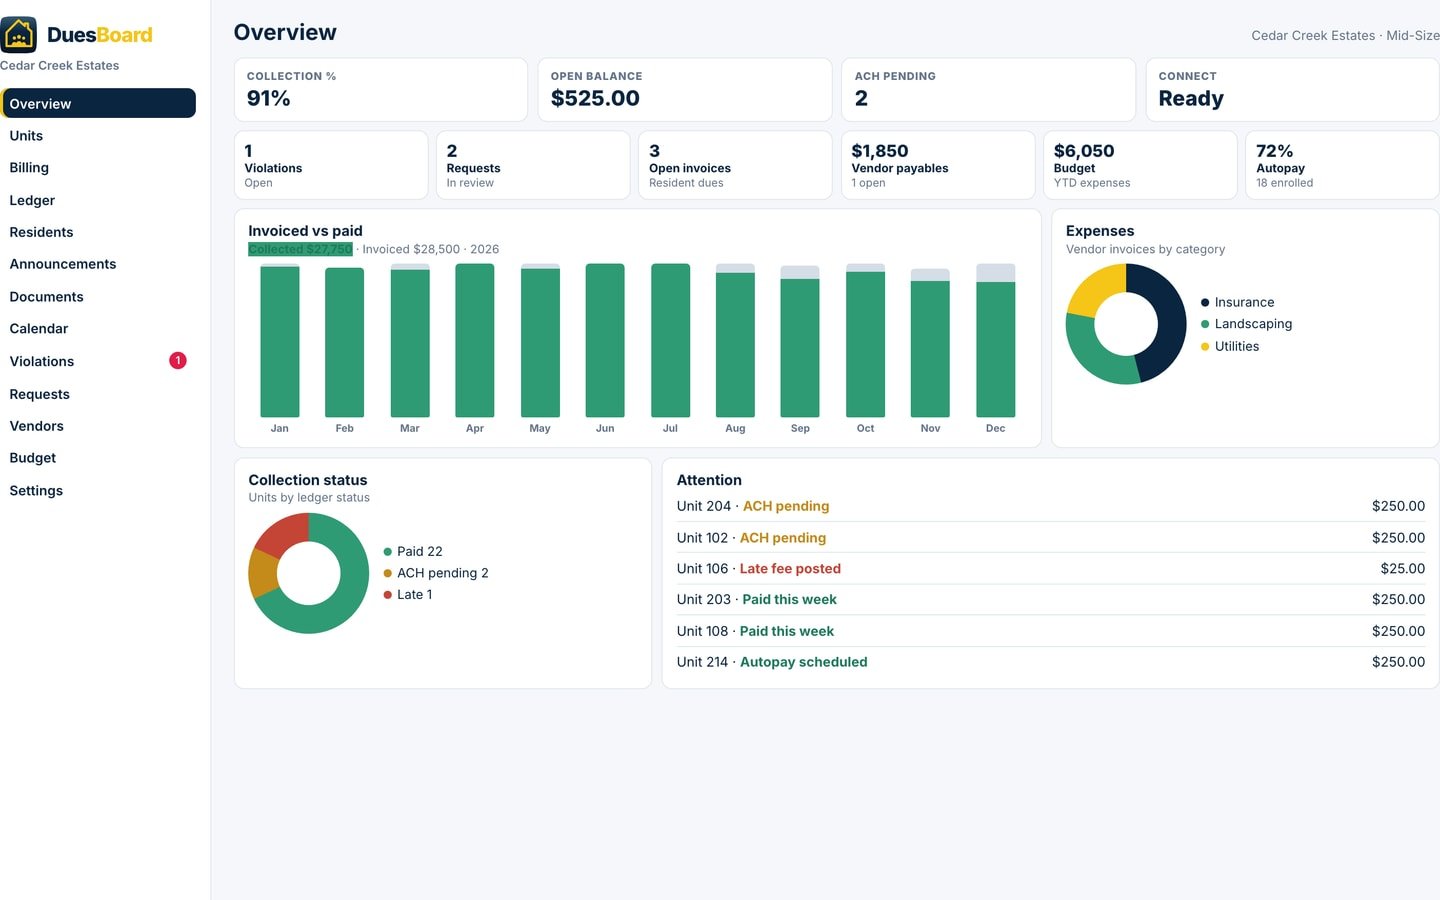Open the Requests In review tile
The image size is (1440, 900).
pyautogui.click(x=533, y=165)
